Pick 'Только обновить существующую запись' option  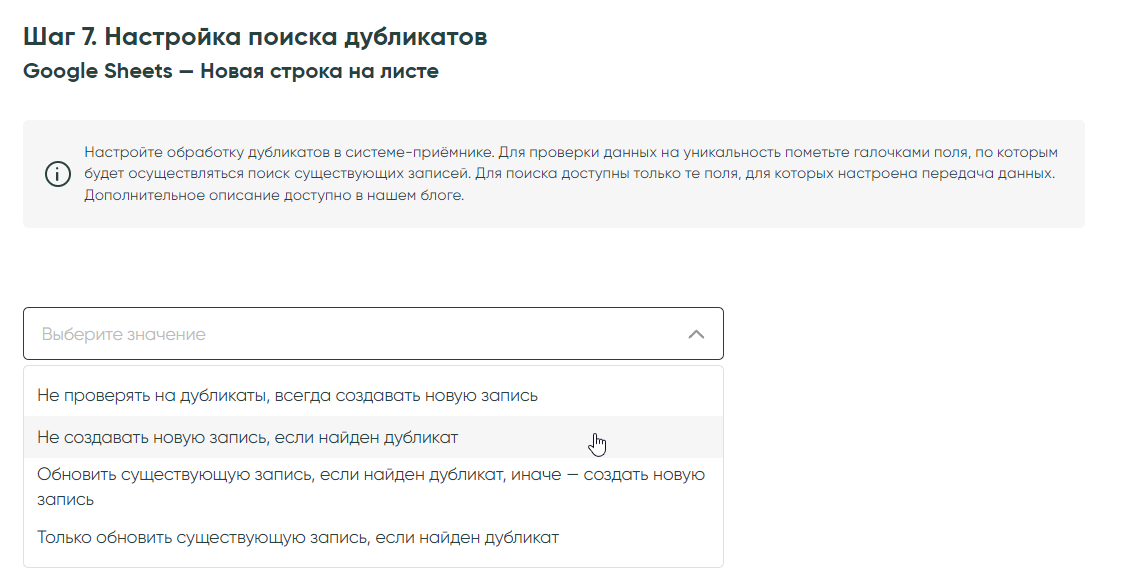(x=297, y=537)
